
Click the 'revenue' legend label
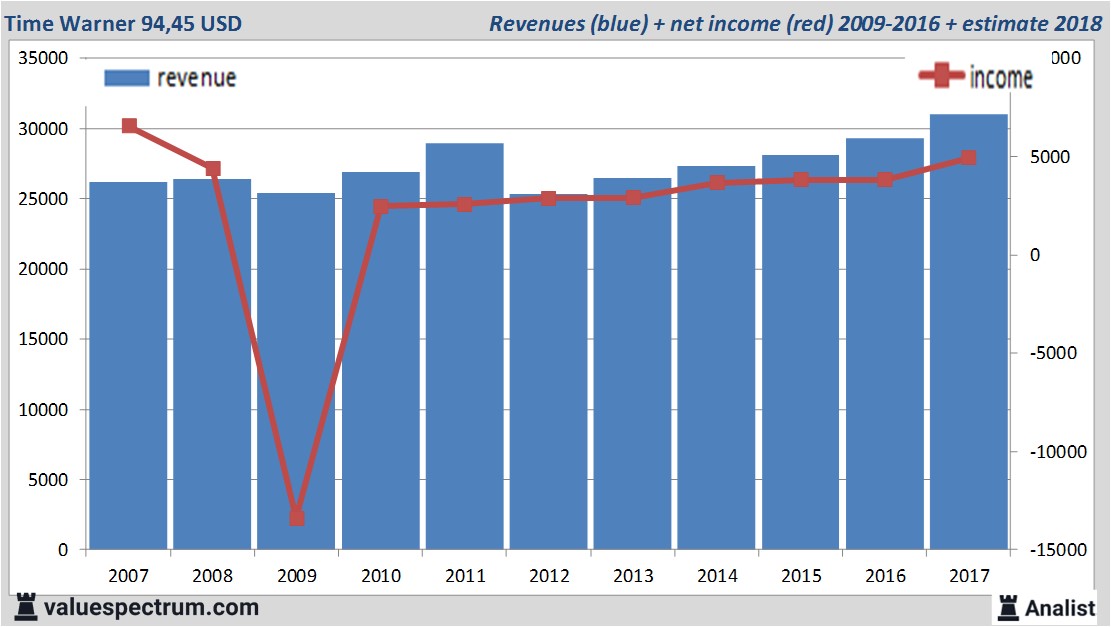pos(196,78)
